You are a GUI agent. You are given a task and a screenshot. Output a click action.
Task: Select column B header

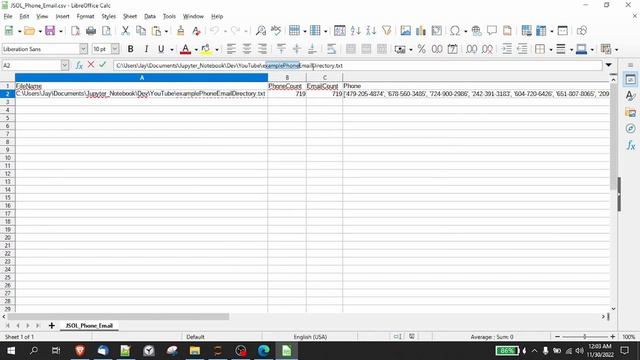(x=287, y=78)
